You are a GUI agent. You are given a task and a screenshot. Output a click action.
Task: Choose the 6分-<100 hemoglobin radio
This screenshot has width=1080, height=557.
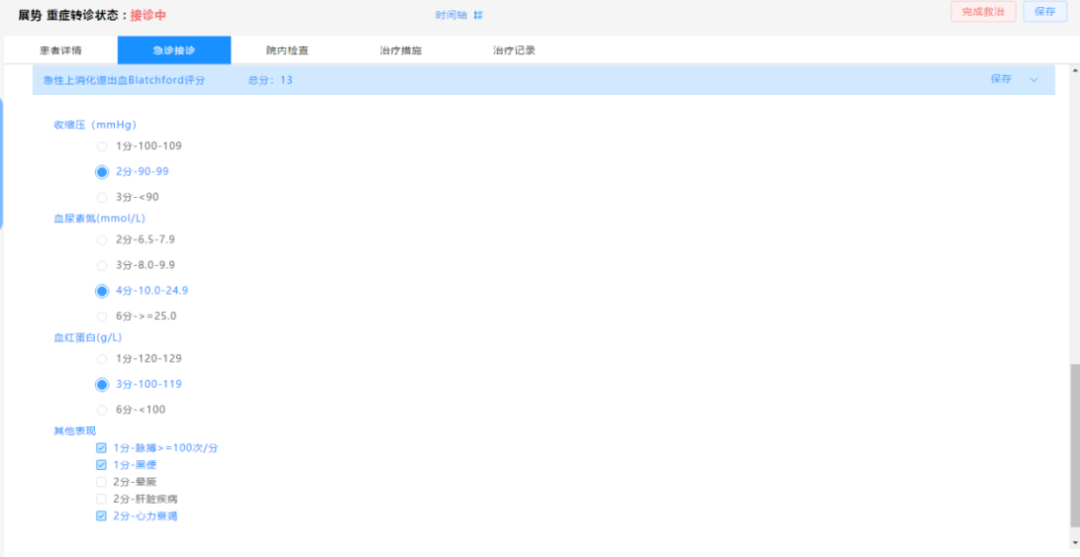[102, 410]
